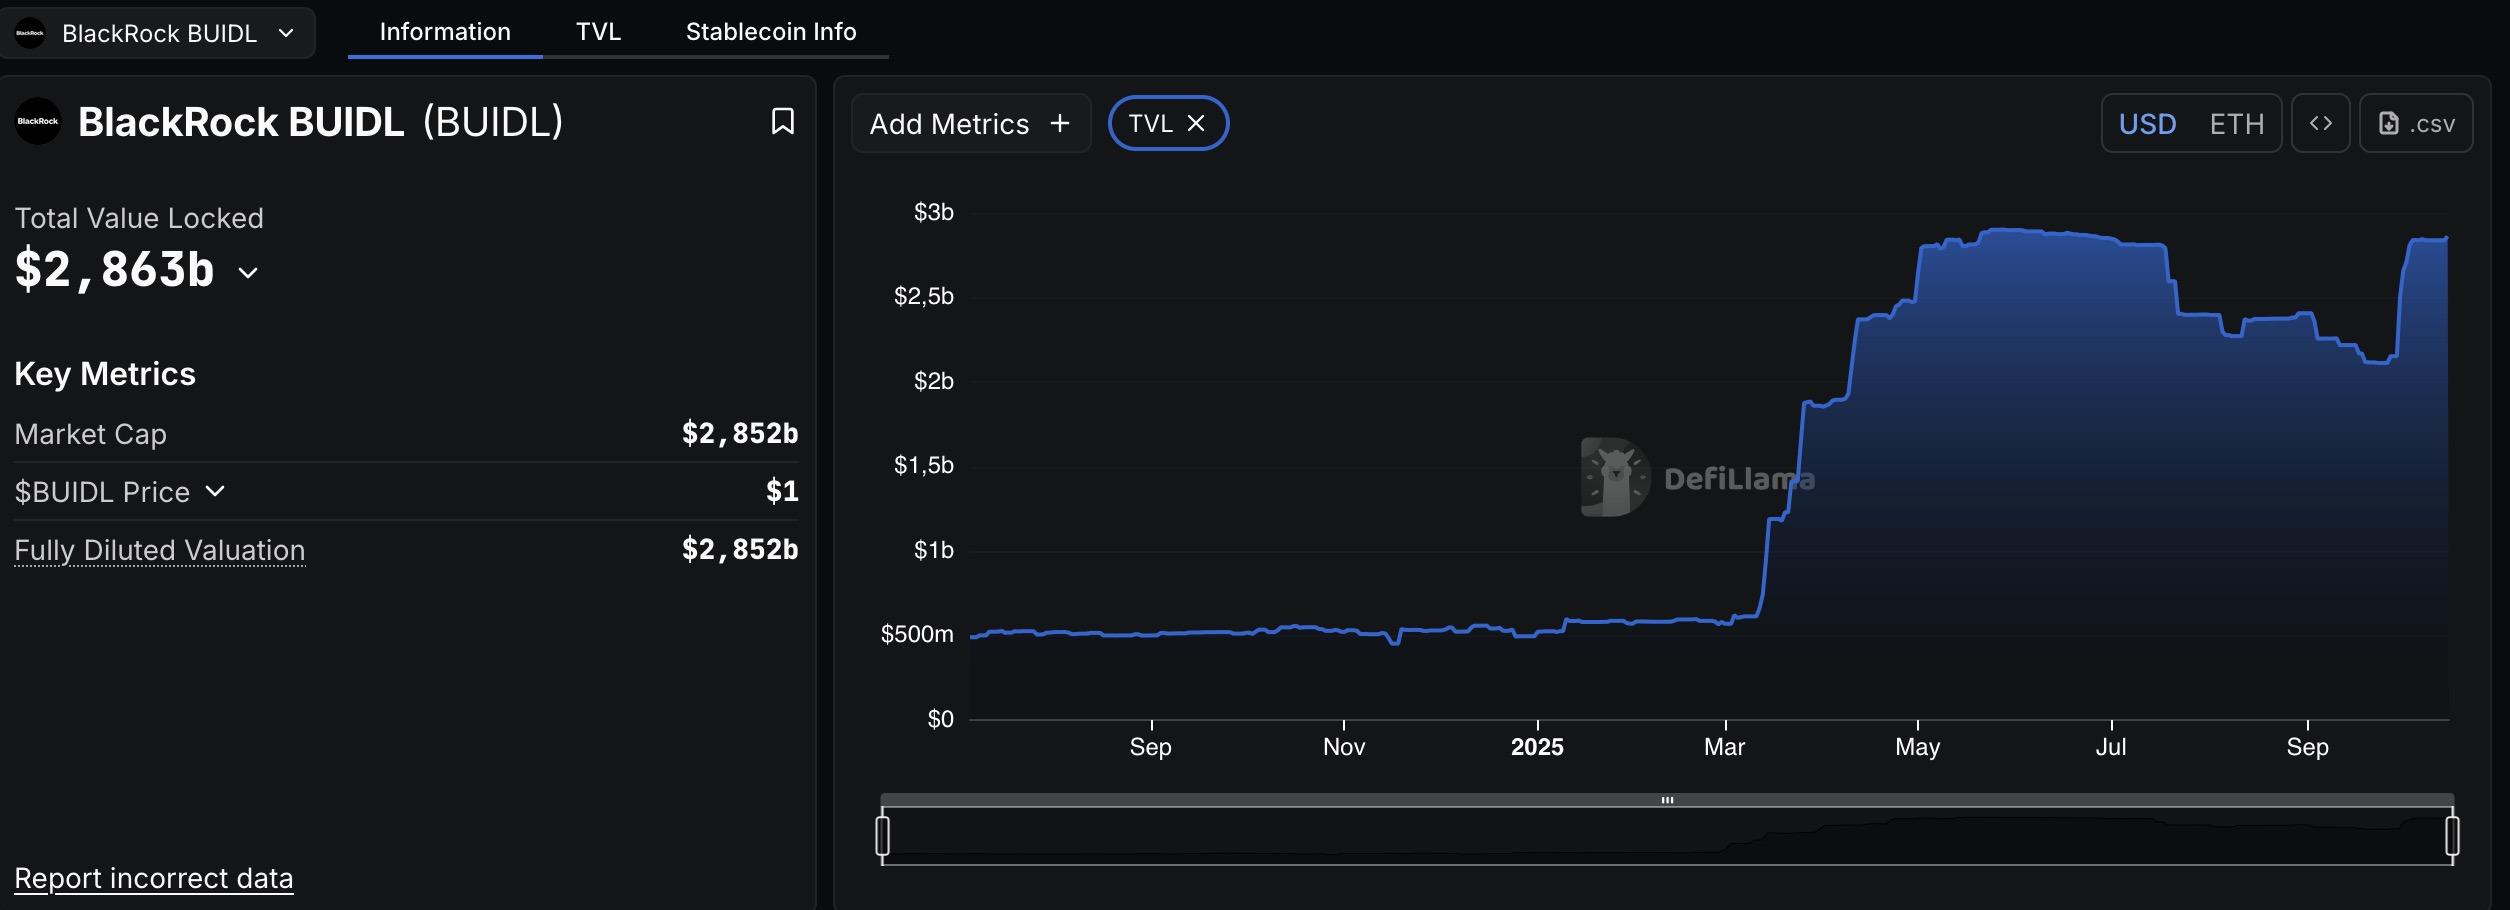Click the Fully Diluted Valuation label
The height and width of the screenshot is (910, 2510).
160,550
